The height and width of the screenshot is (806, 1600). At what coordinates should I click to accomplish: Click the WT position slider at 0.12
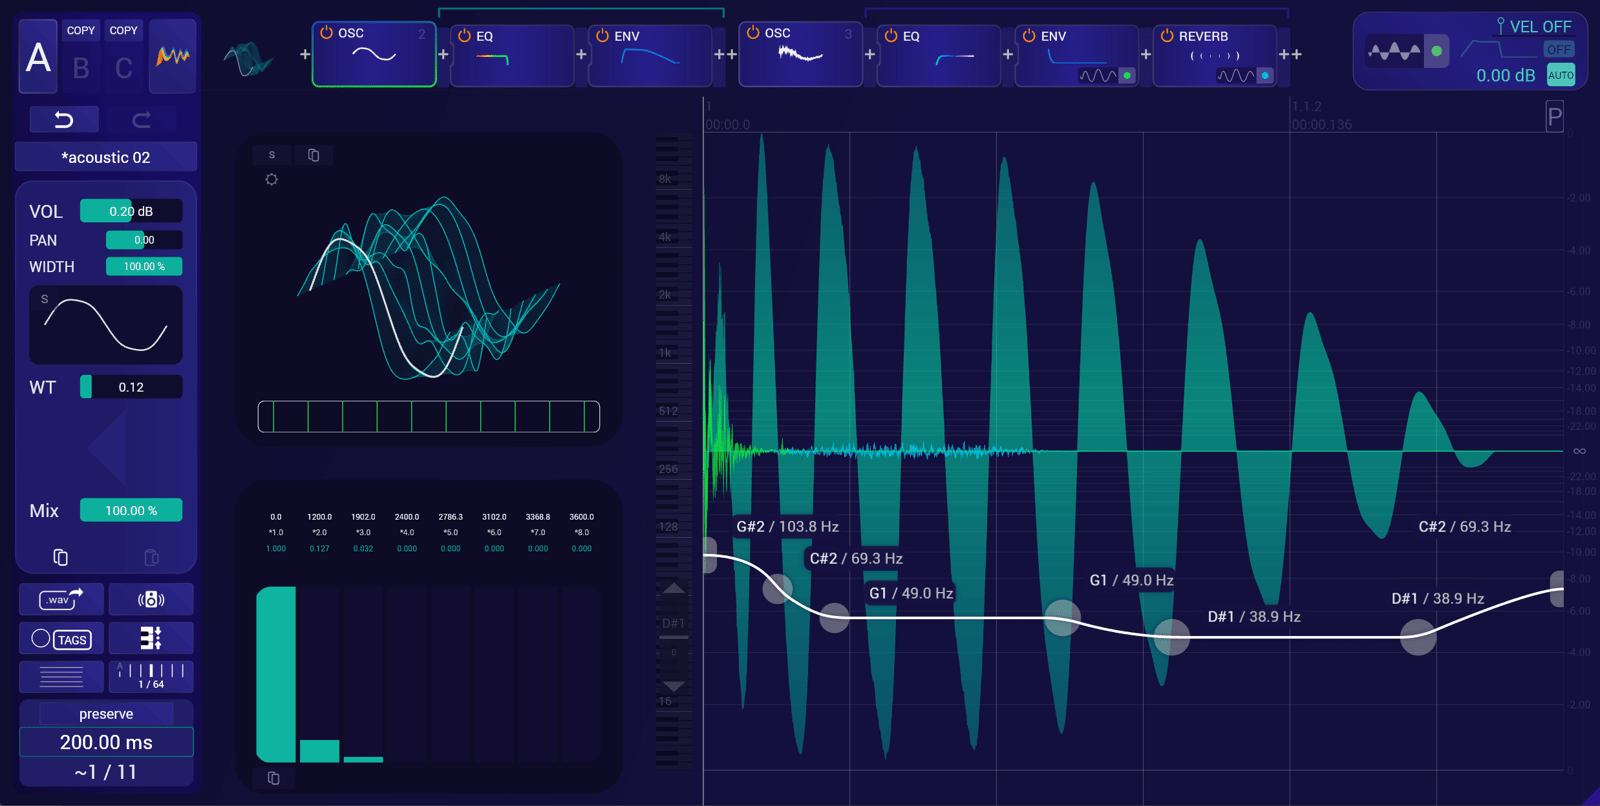131,387
